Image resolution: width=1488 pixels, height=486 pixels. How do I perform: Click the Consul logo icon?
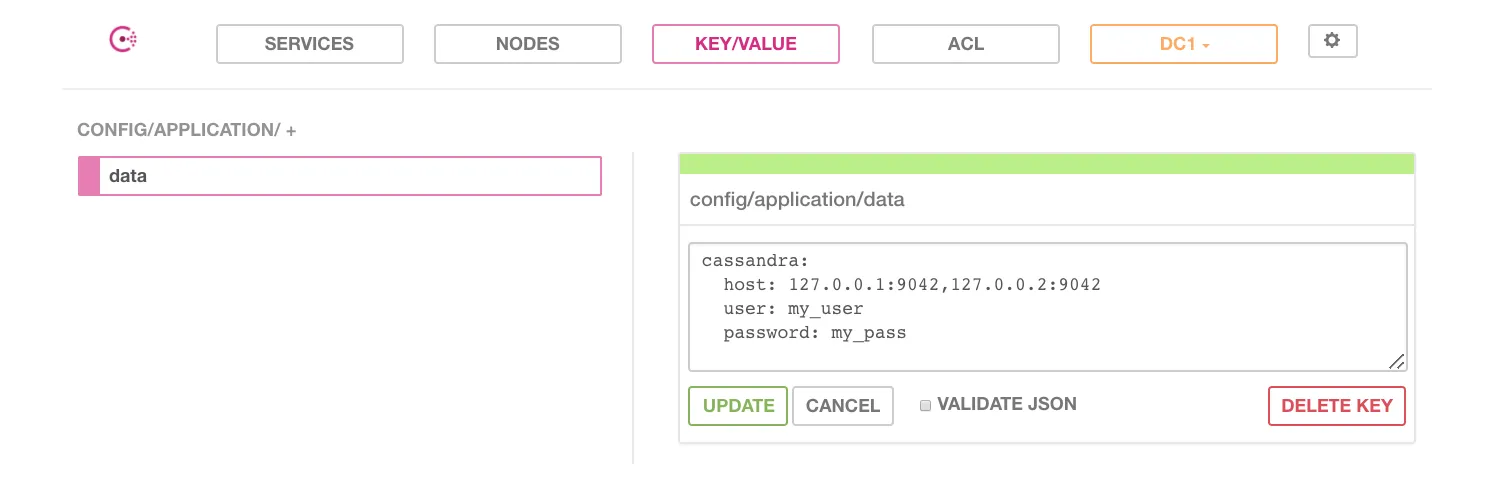tap(123, 40)
